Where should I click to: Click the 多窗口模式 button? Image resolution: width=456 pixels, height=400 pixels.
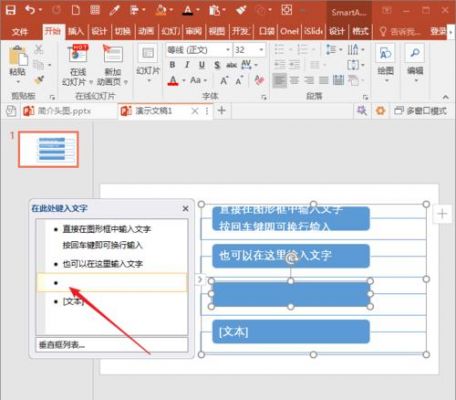tap(421, 111)
